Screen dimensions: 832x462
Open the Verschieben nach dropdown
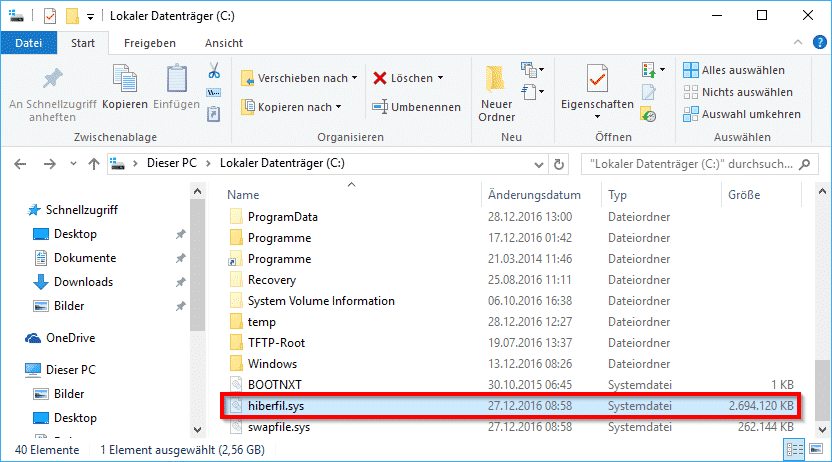click(354, 78)
